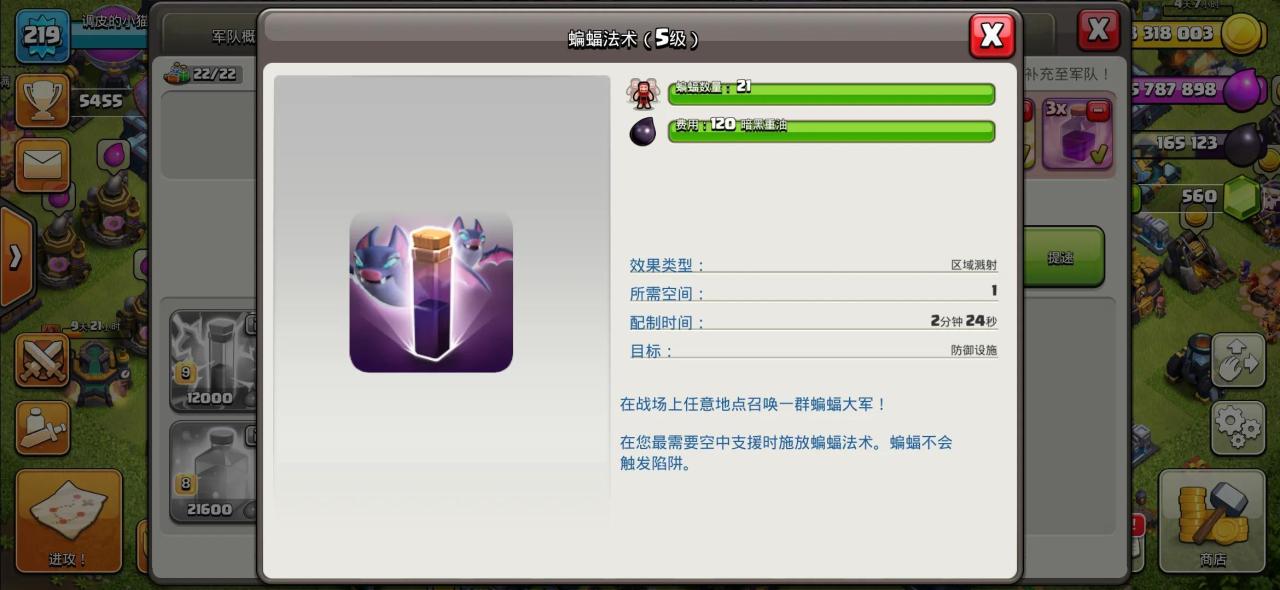1280x590 pixels.
Task: Open the crossed swords army icon
Action: (42, 360)
